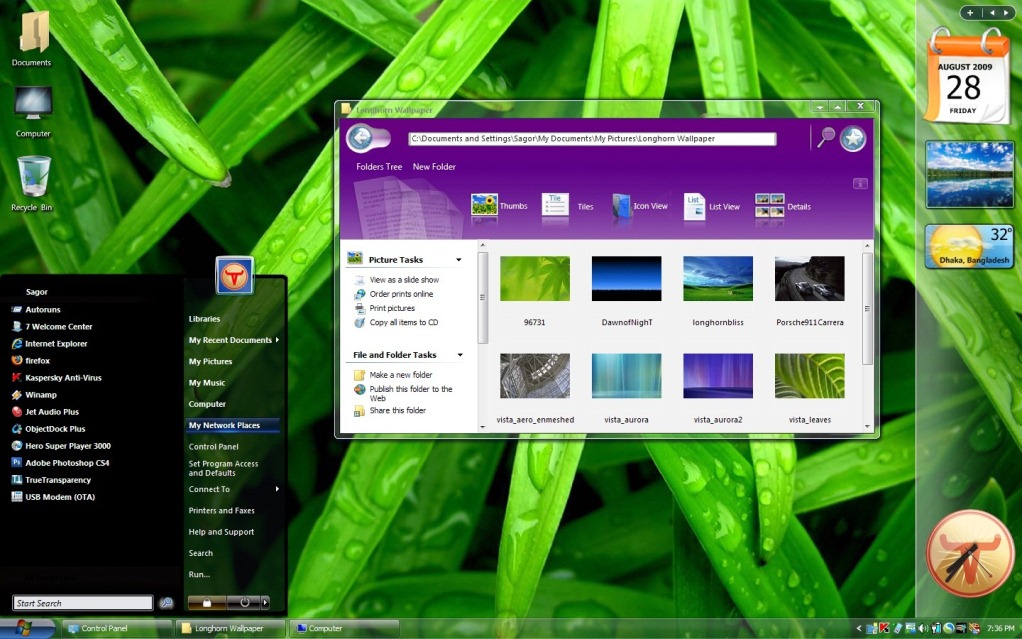Go to previous sidebar gadgets page arrow

point(992,12)
